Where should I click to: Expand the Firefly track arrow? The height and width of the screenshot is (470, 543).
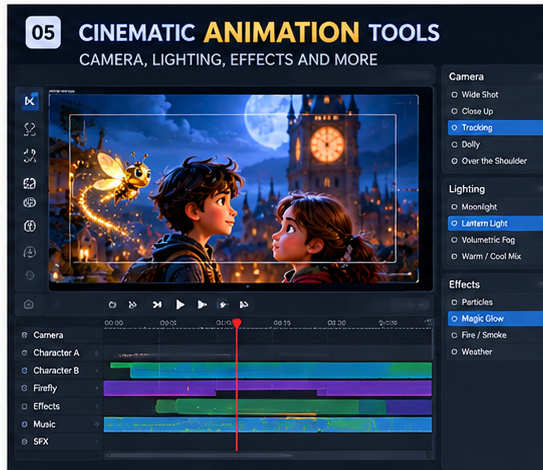coord(97,388)
